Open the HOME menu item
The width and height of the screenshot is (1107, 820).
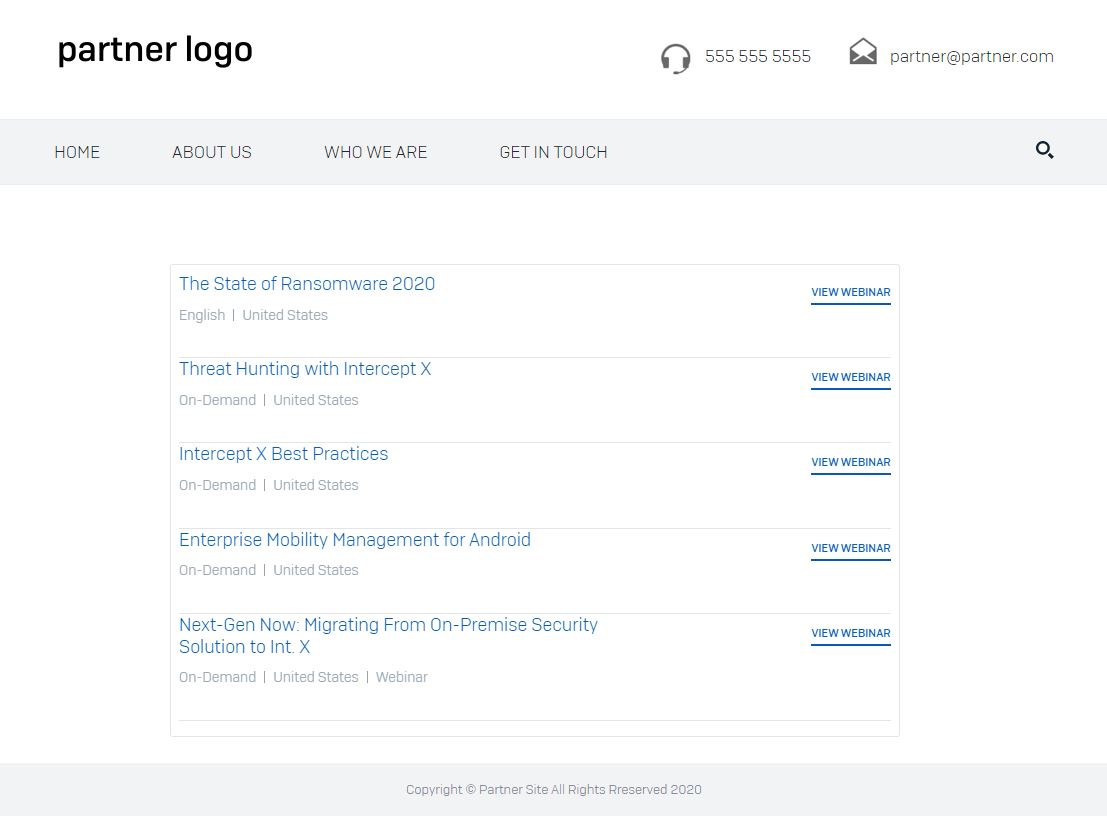[77, 152]
